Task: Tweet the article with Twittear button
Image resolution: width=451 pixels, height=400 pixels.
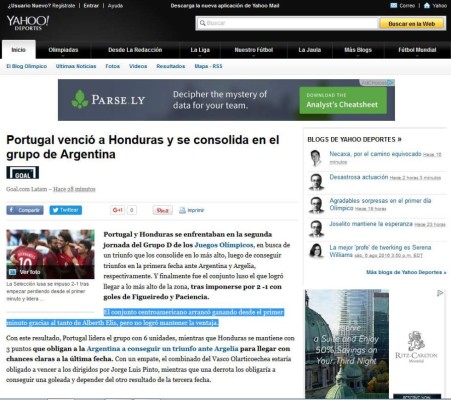Action: click(x=66, y=210)
